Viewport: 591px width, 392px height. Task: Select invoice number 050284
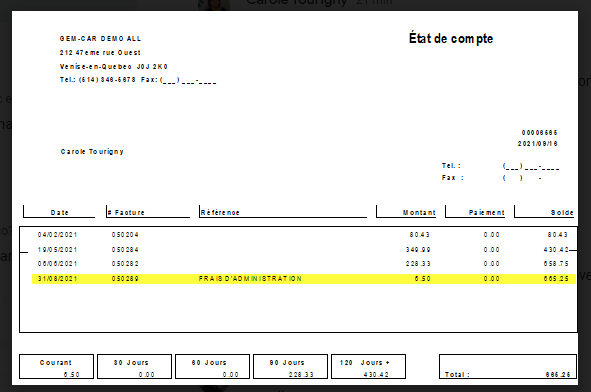click(x=125, y=250)
